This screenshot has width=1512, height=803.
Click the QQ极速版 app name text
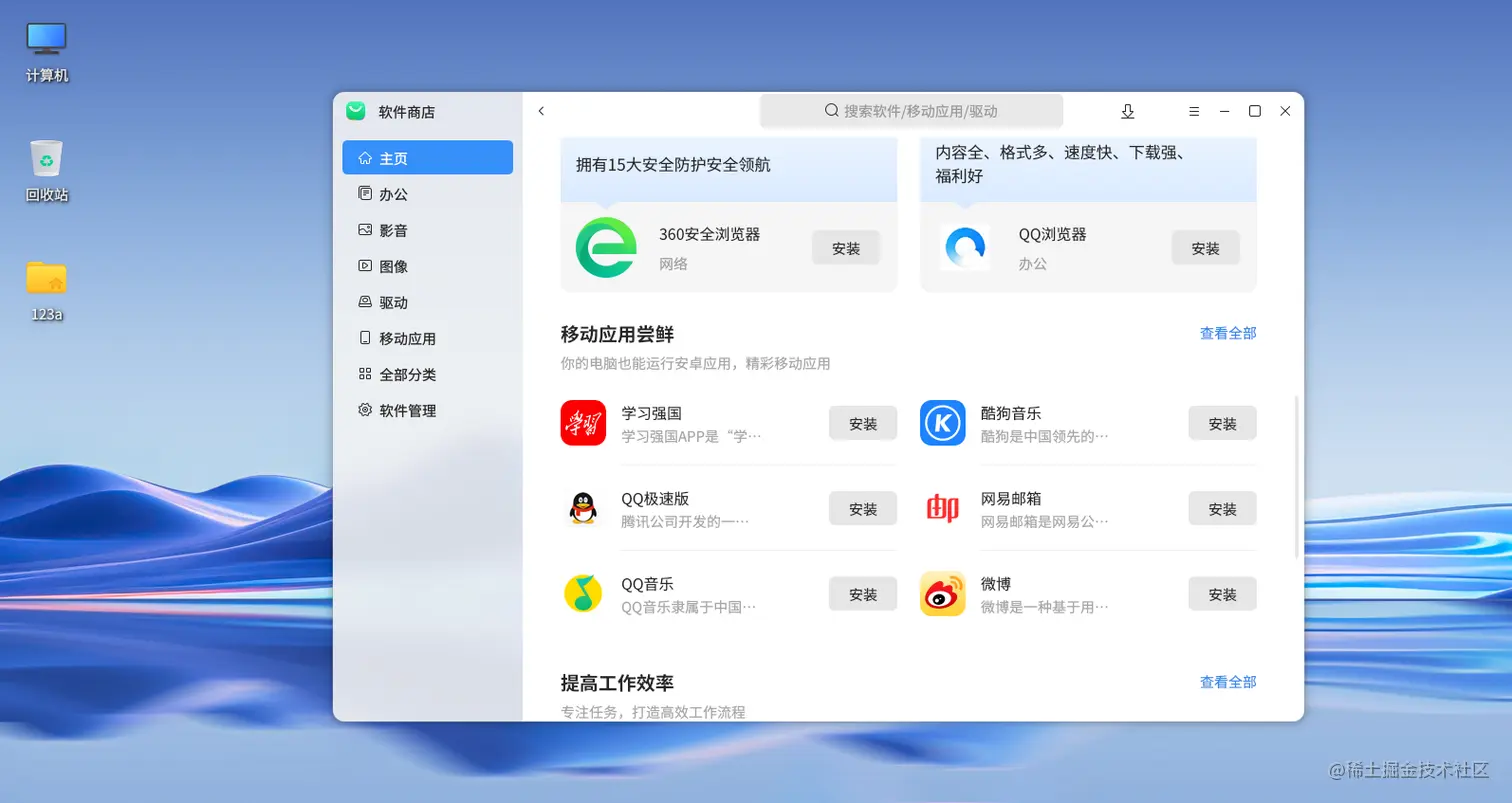tap(655, 498)
